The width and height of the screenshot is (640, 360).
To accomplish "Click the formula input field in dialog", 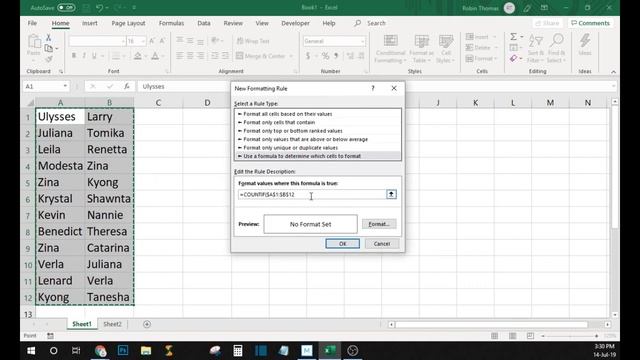I will [312, 195].
